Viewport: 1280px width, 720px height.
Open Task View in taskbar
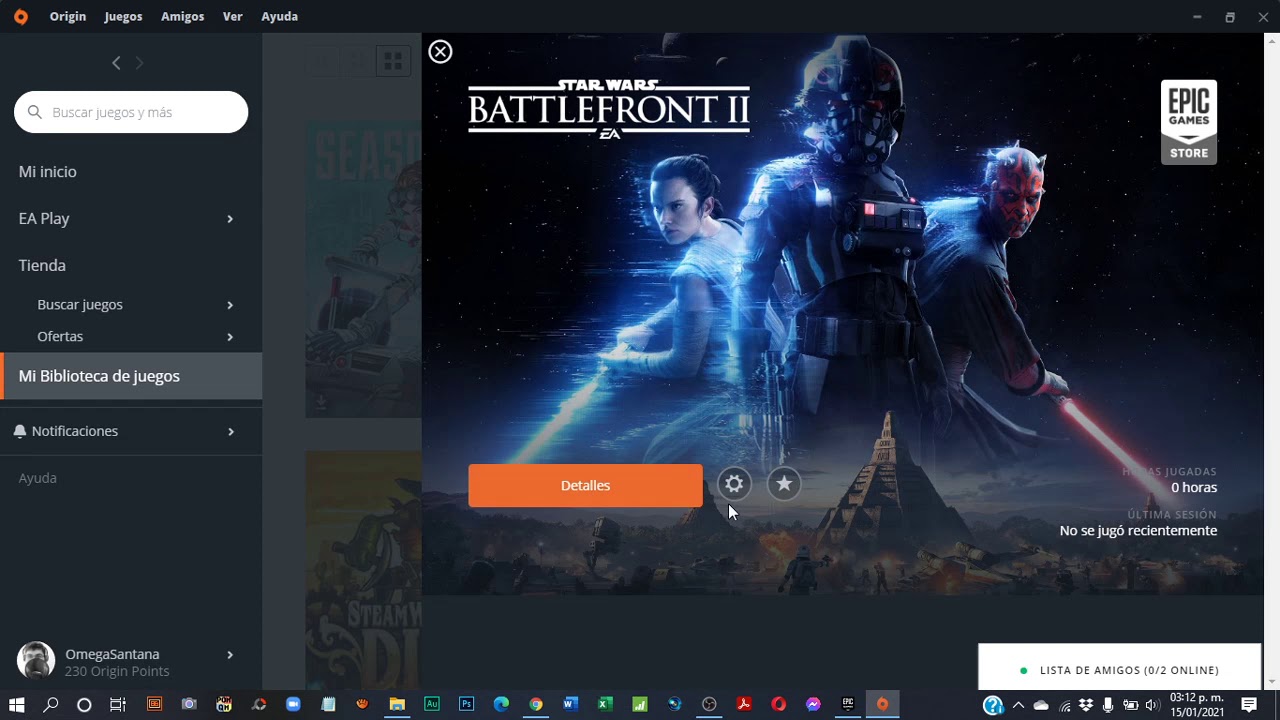(x=118, y=704)
